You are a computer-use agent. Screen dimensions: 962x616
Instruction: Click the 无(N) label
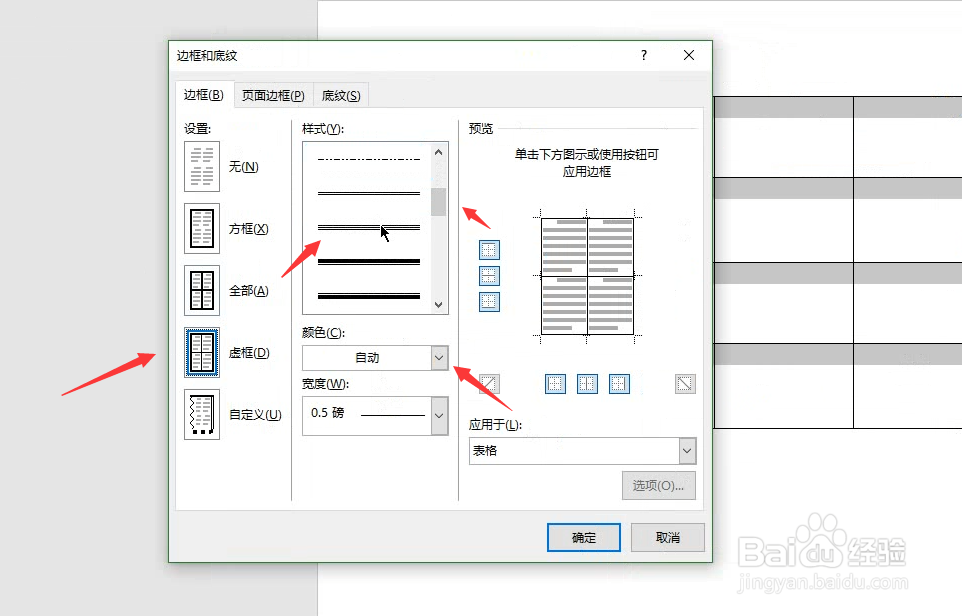click(244, 167)
